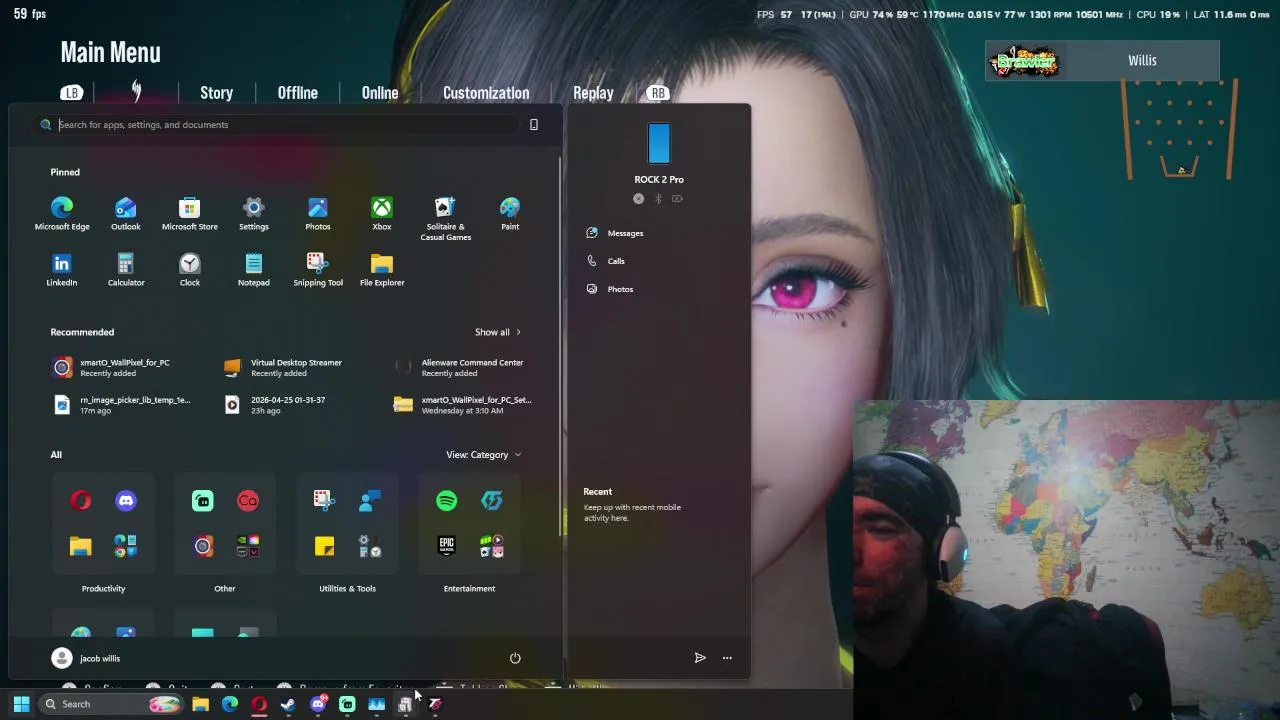Open the Microsoft Store pinned app
This screenshot has height=720, width=1280.
190,214
